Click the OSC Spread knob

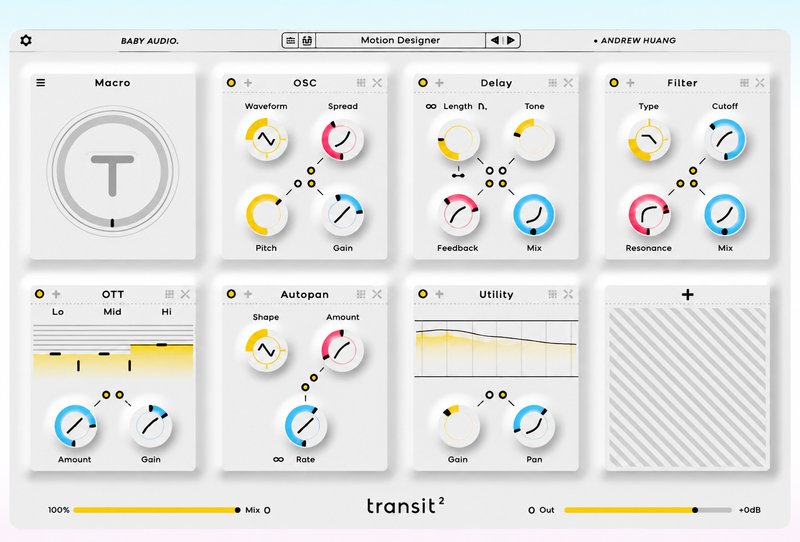click(x=342, y=139)
